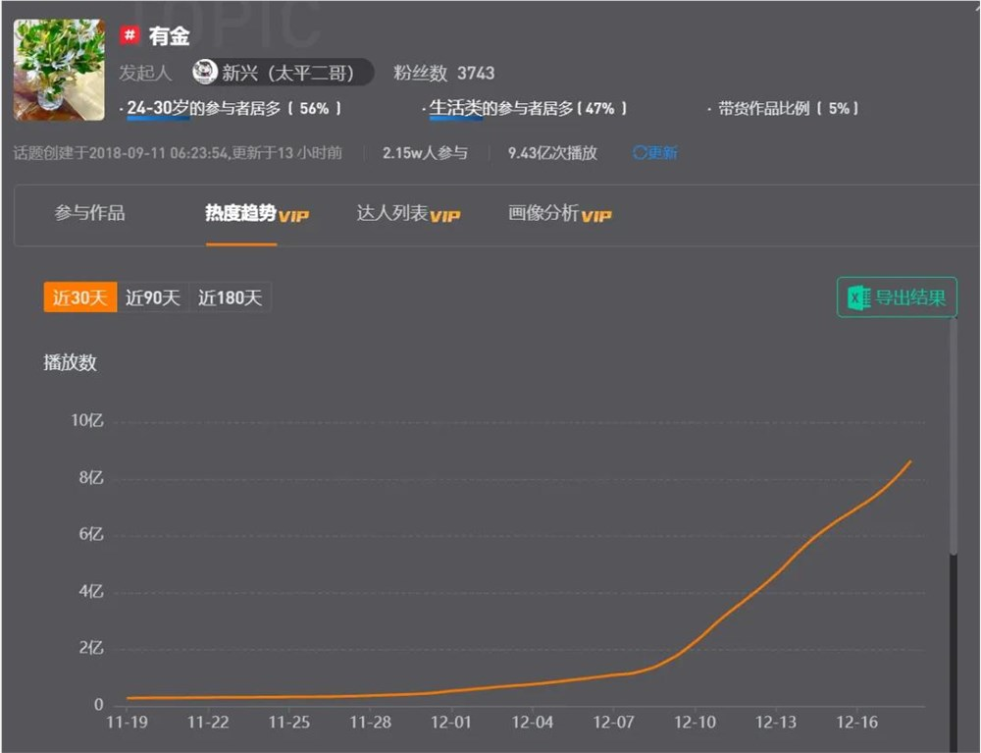The image size is (981, 753).
Task: Click the 更新 refresh link
Action: (655, 153)
